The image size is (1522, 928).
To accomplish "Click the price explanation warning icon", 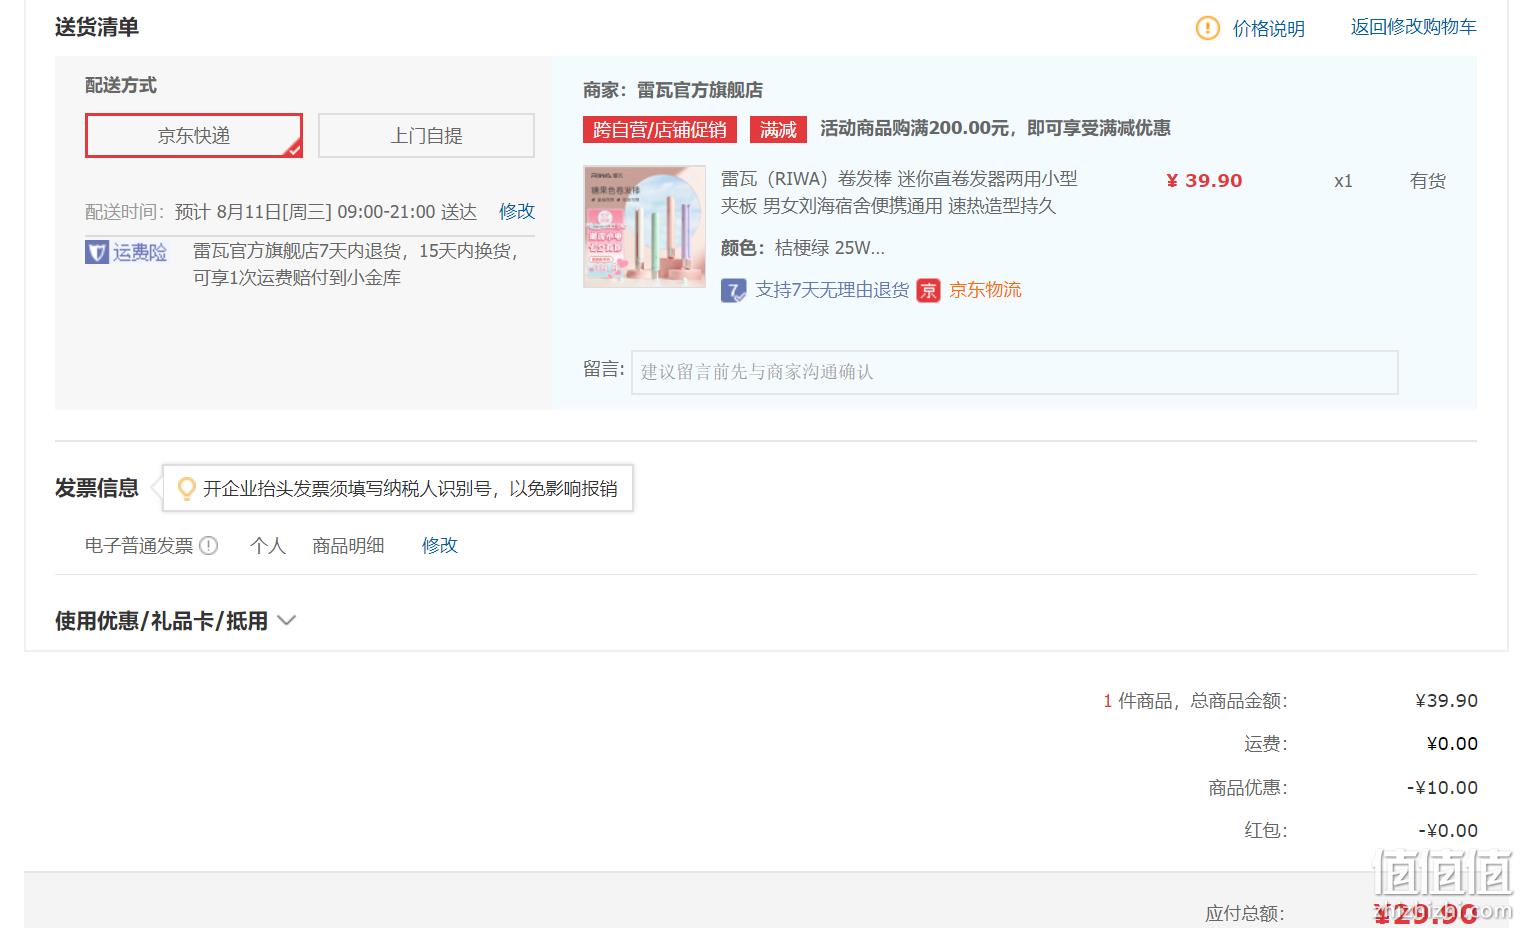I will click(1207, 28).
